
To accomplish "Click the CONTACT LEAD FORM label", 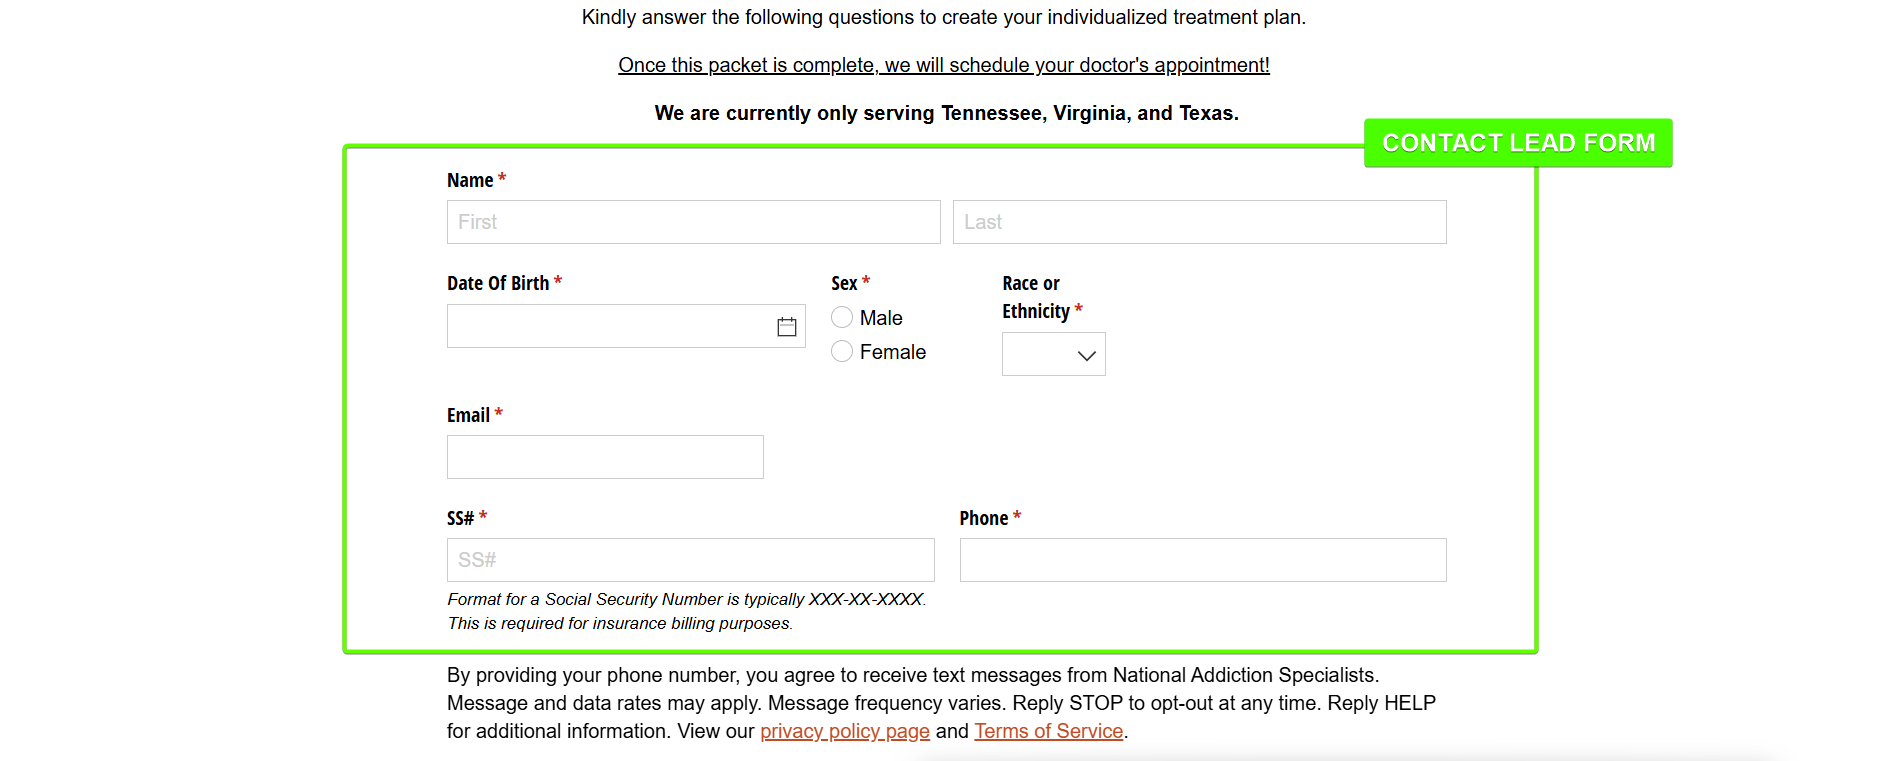I will pyautogui.click(x=1517, y=143).
